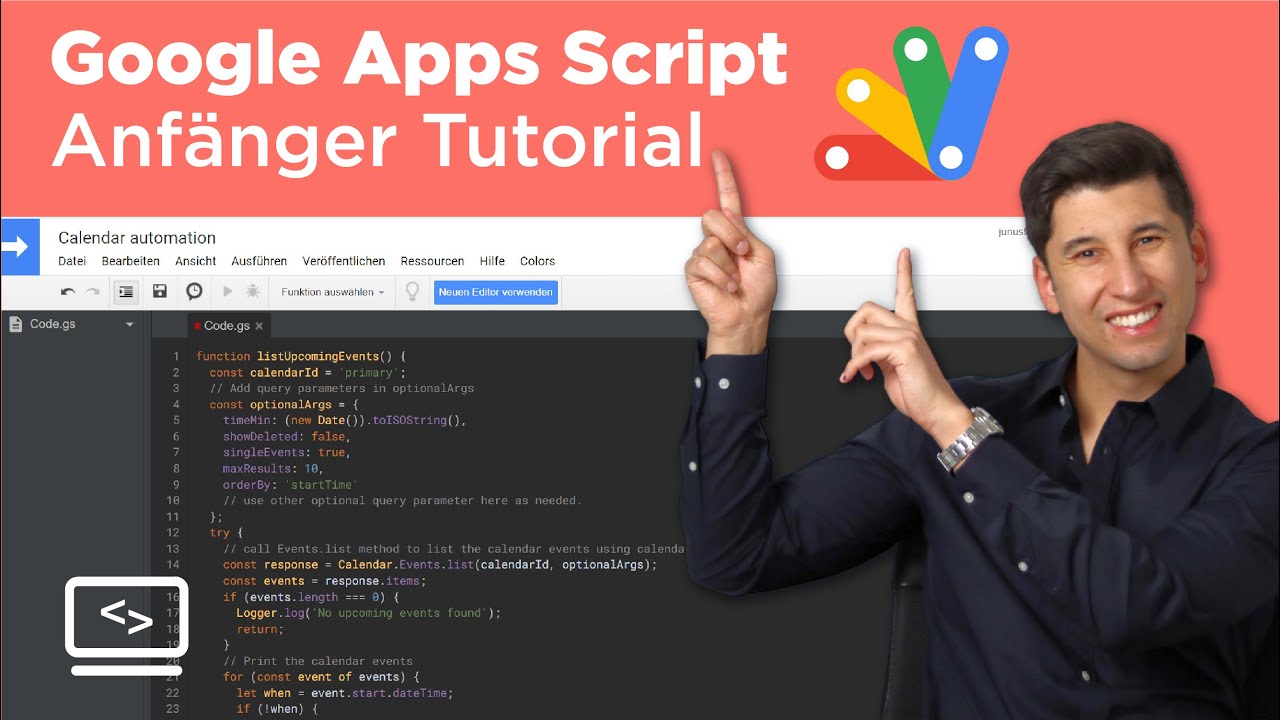Click the Logger.log 'No upcoming events found' line
Viewport: 1280px width, 720px height.
click(368, 612)
